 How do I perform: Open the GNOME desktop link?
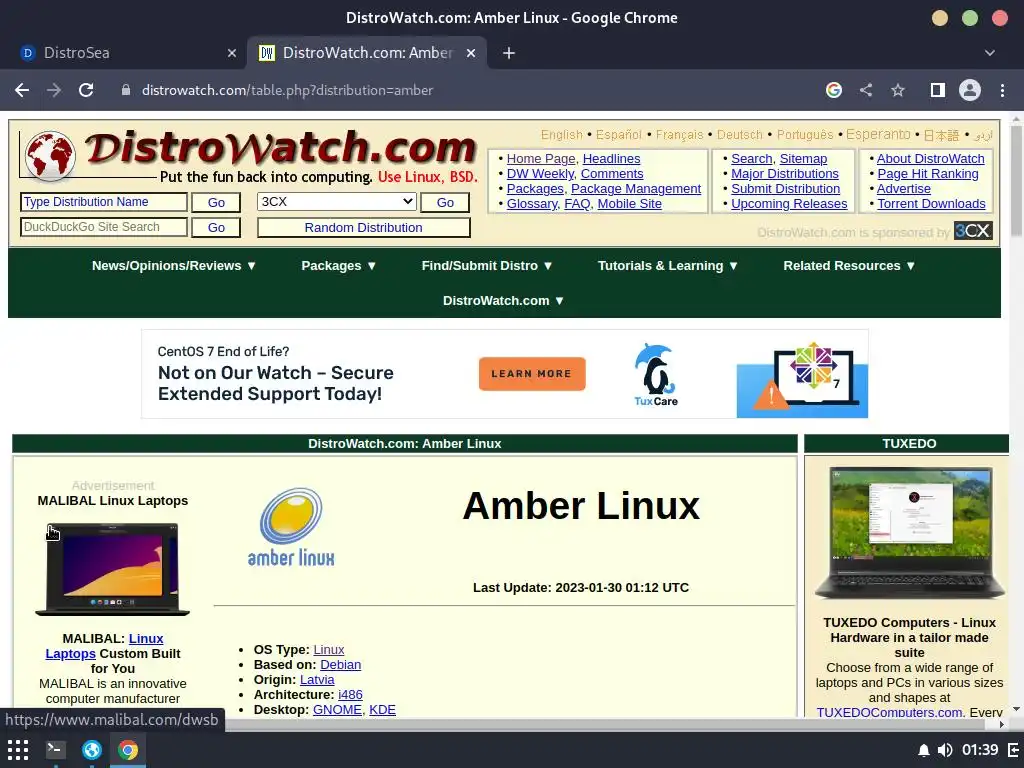click(x=337, y=710)
